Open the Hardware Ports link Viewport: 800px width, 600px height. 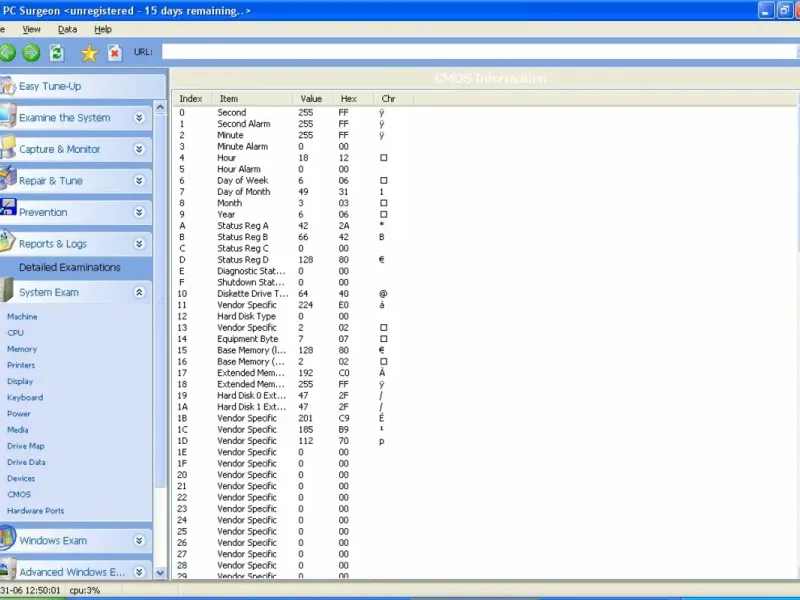pos(36,511)
